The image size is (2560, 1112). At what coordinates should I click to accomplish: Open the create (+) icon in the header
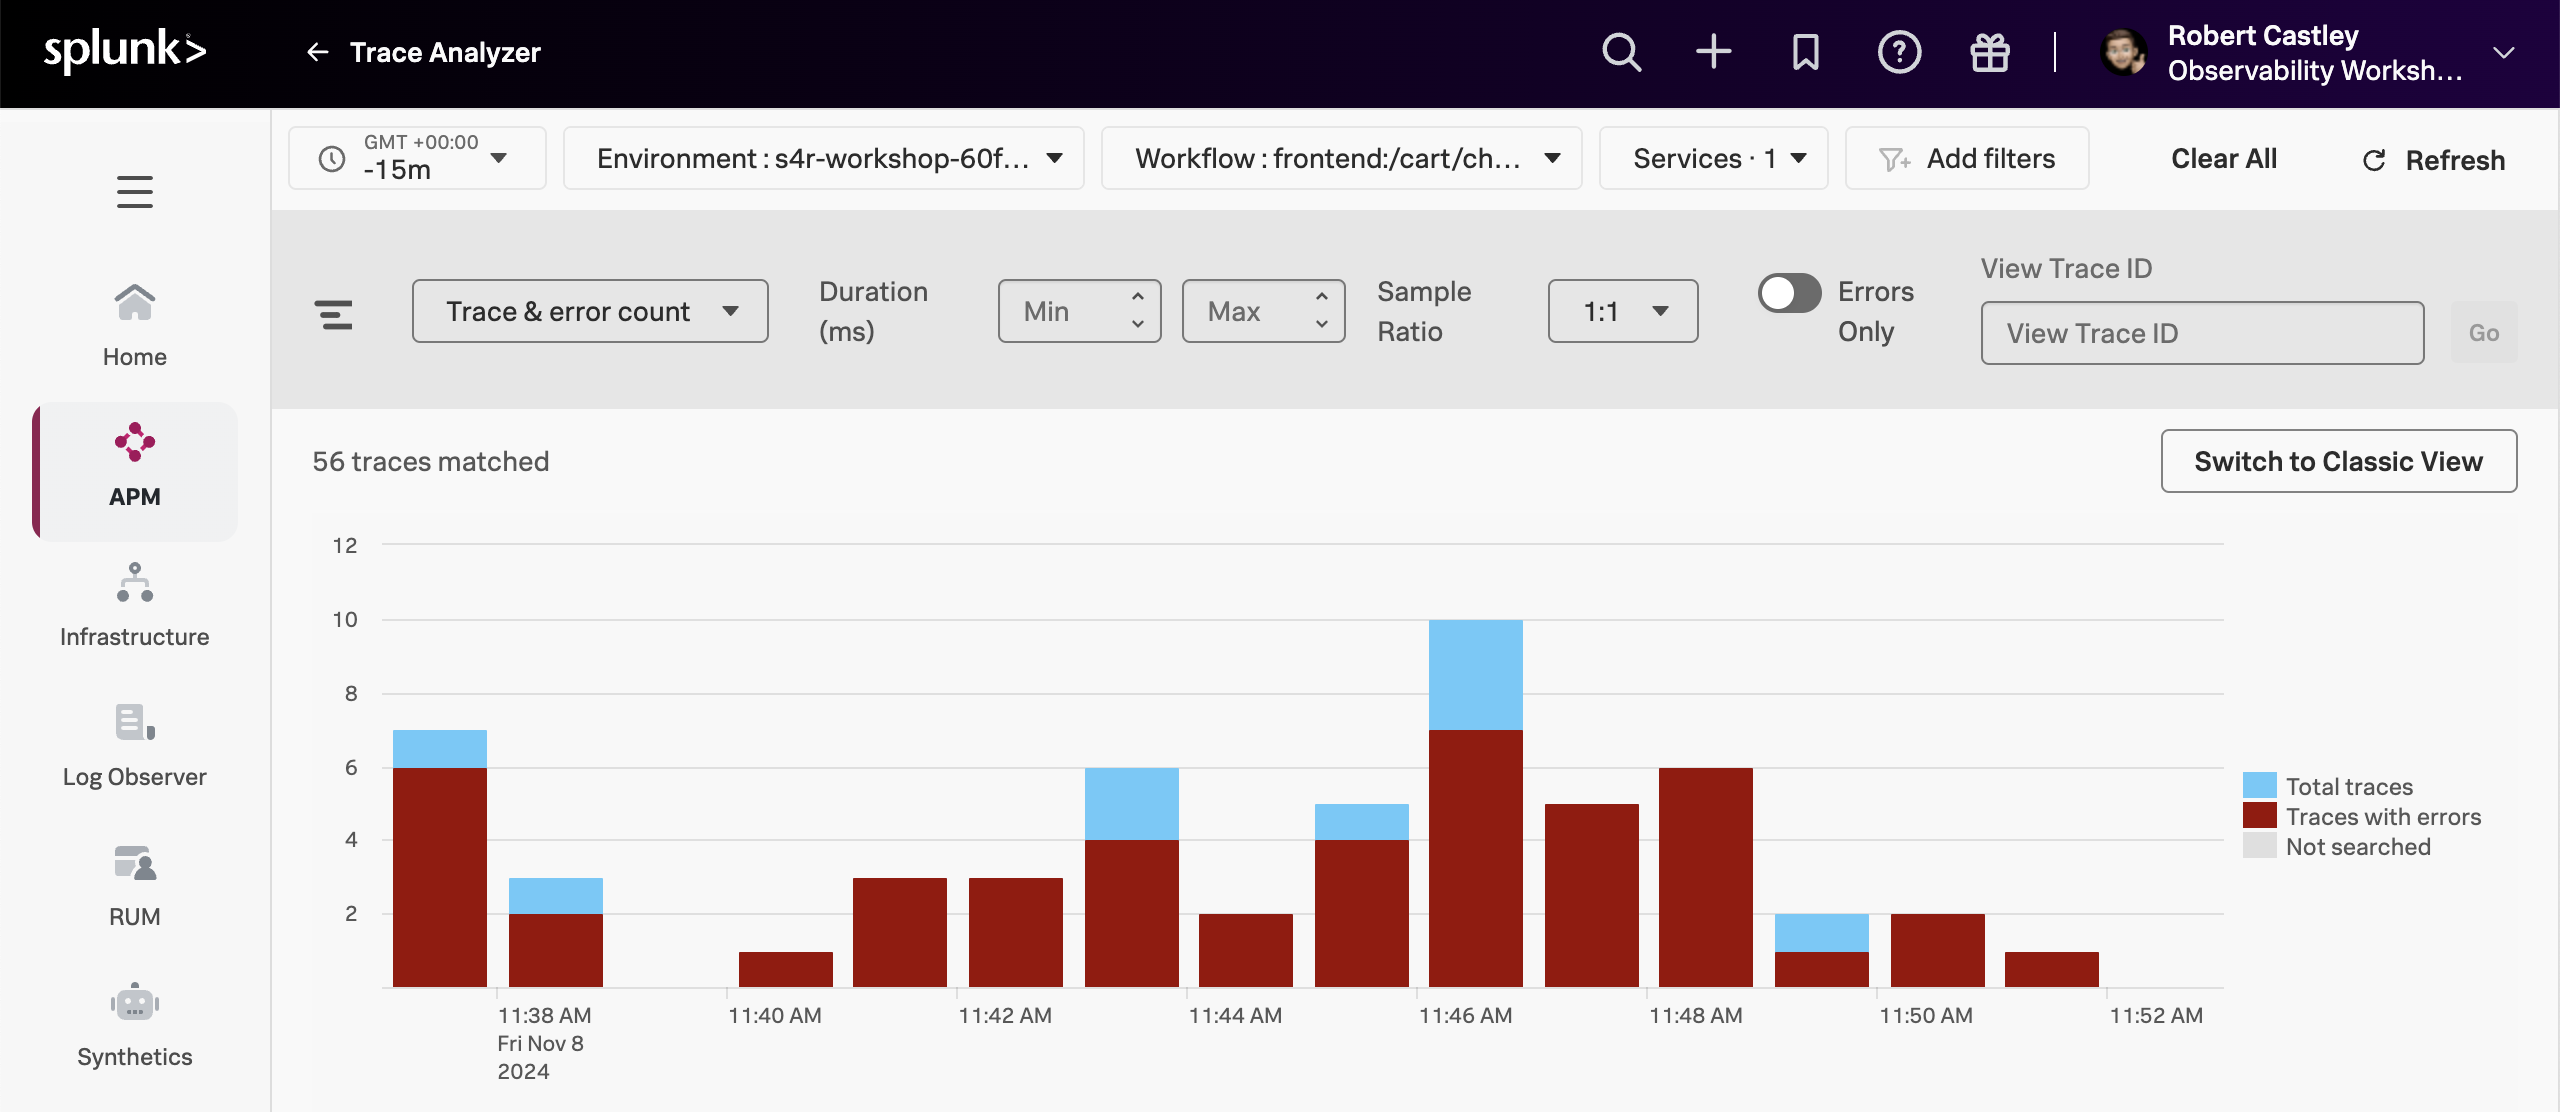point(1713,52)
